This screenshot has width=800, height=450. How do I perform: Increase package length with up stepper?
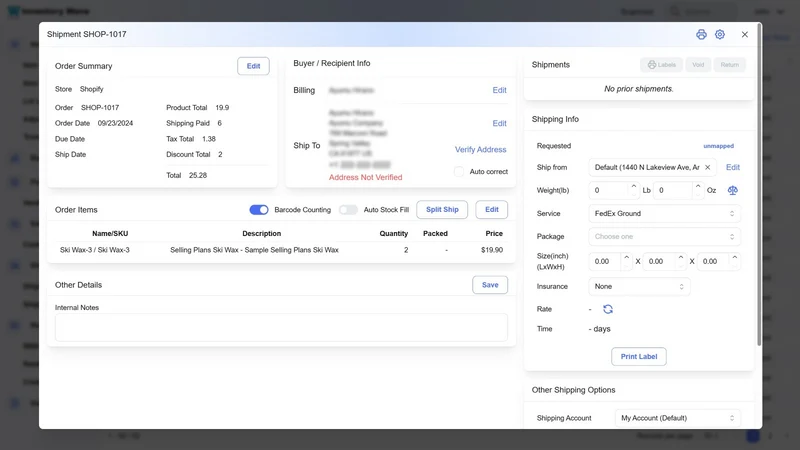[627, 257]
